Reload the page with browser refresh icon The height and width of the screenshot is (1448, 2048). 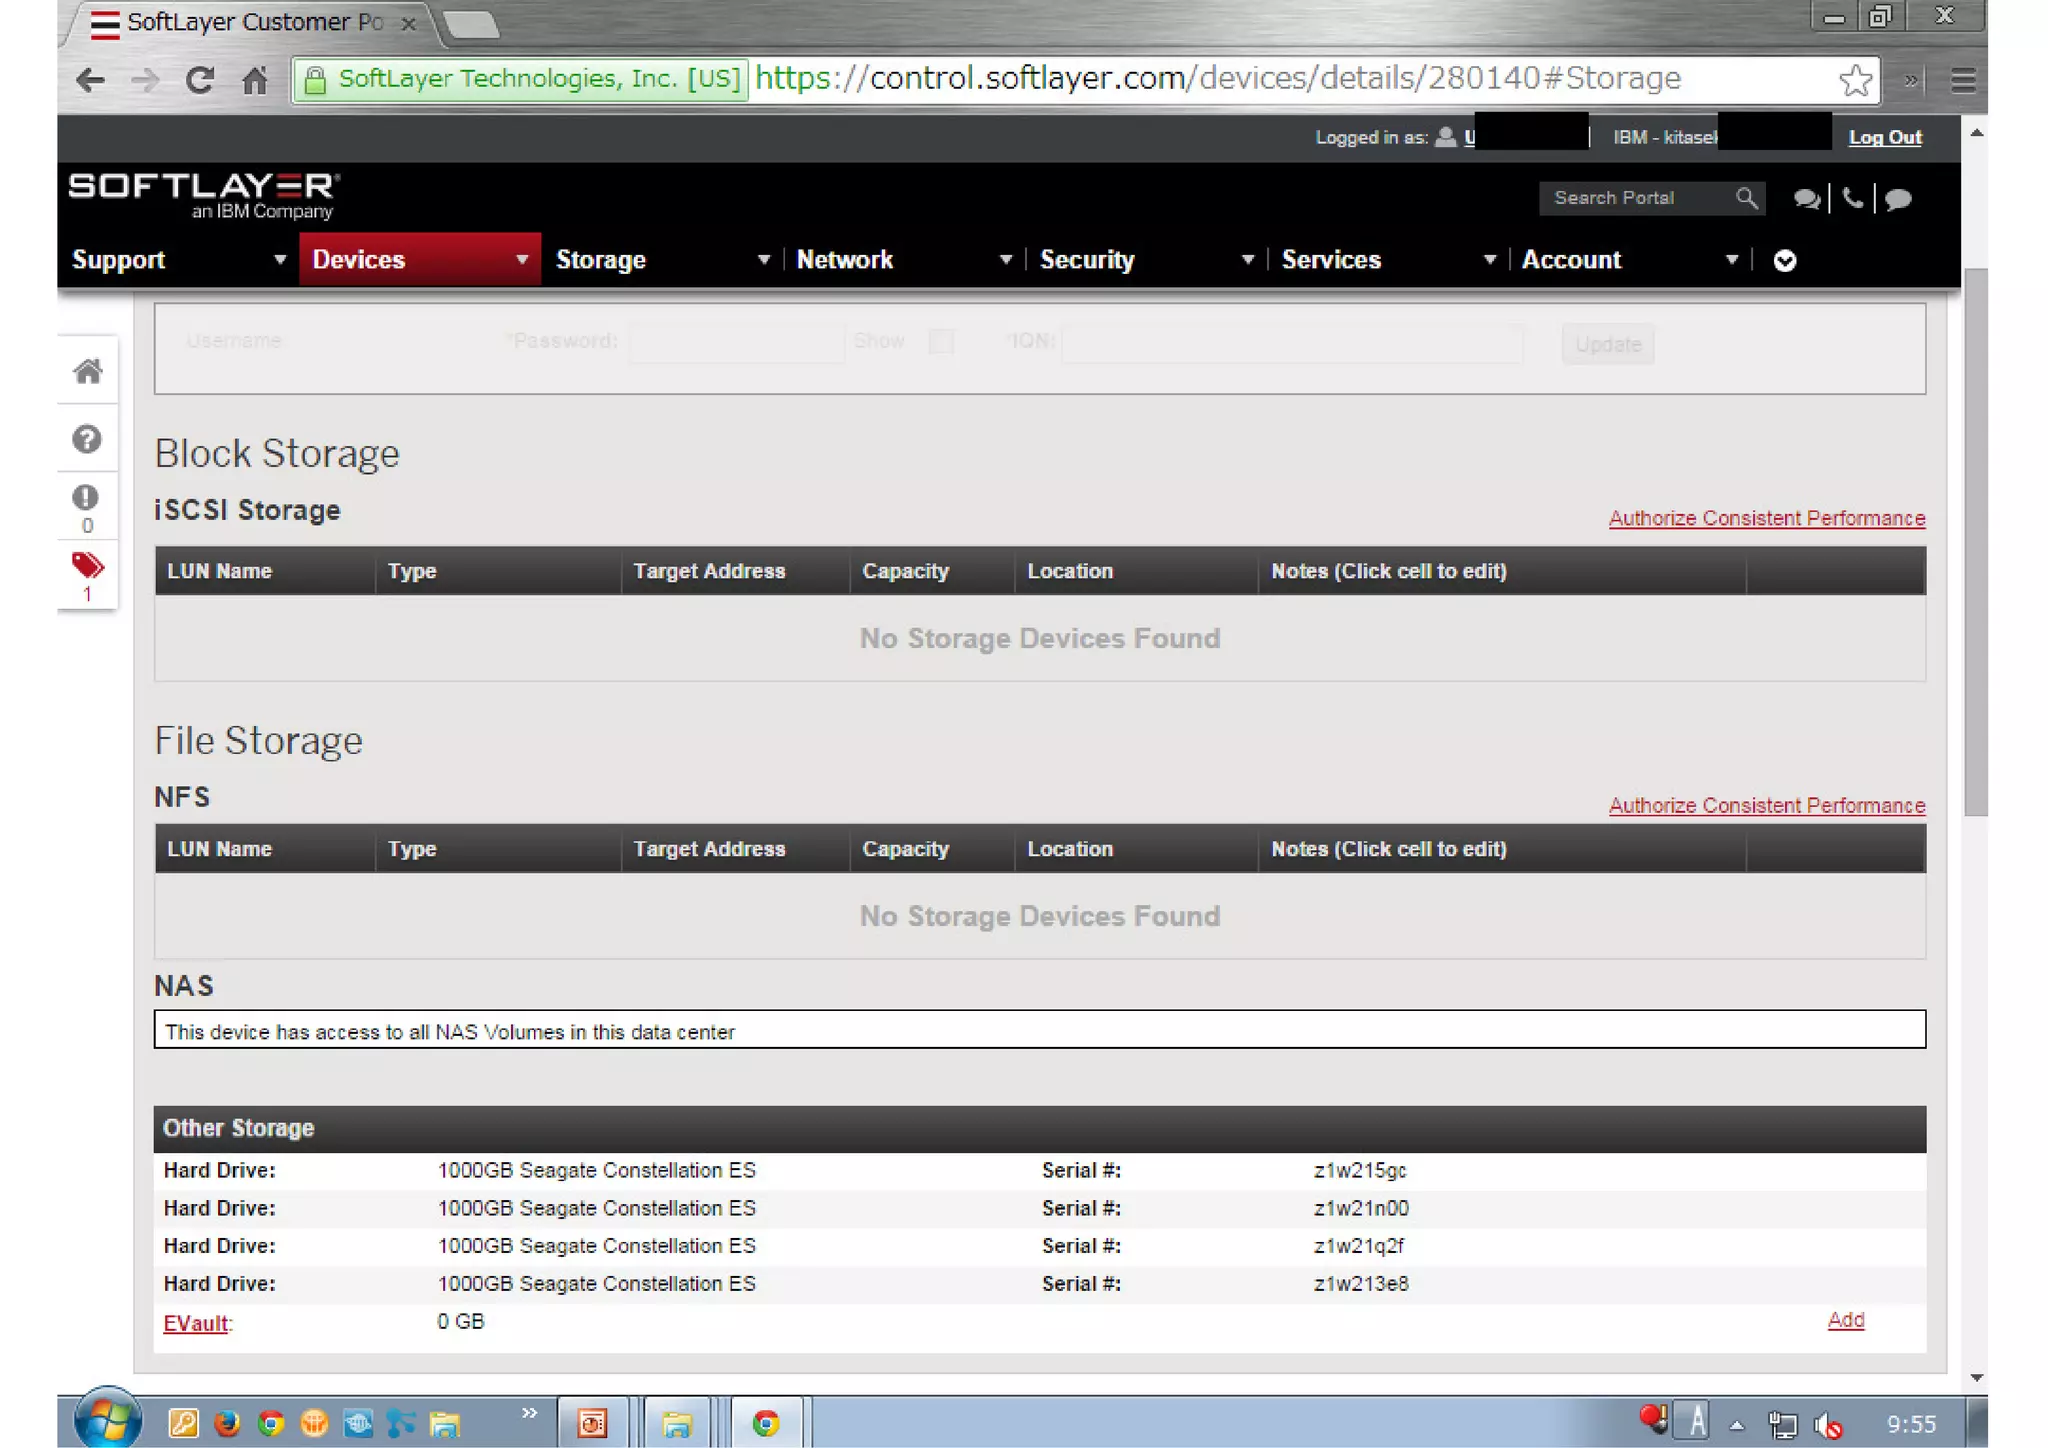click(x=200, y=80)
